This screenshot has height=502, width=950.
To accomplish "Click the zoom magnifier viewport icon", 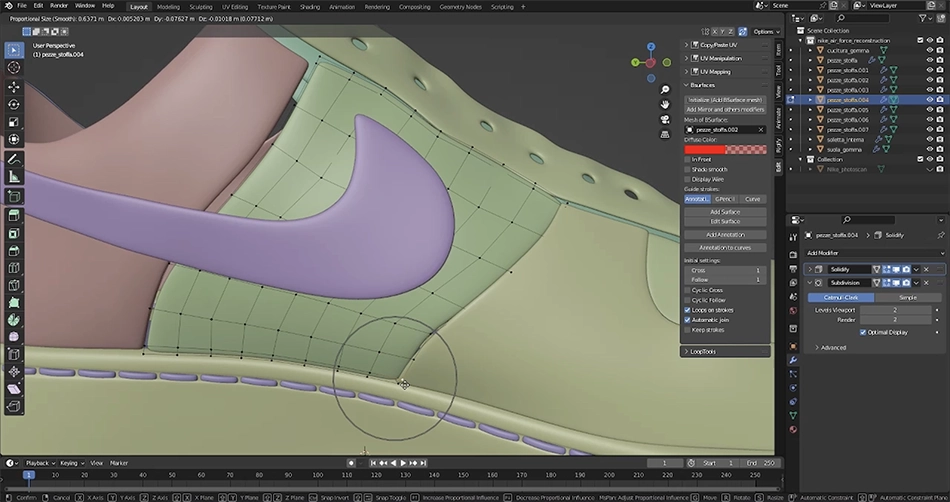I will [665, 90].
